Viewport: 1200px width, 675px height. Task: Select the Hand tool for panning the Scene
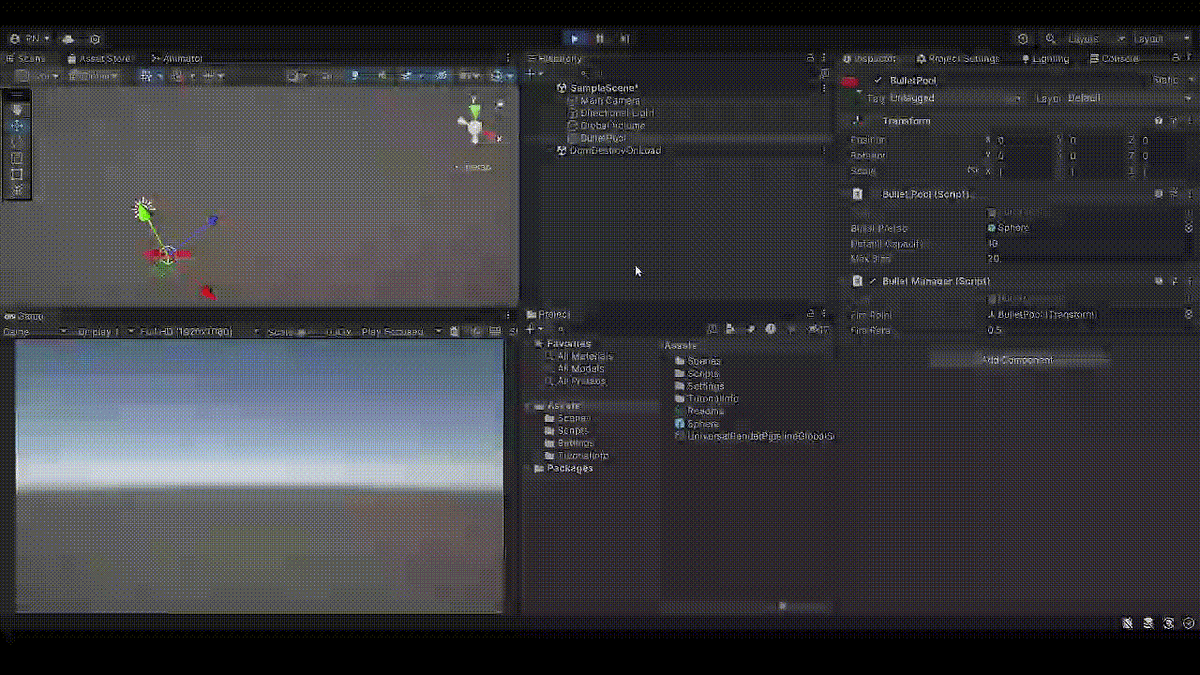click(x=16, y=109)
